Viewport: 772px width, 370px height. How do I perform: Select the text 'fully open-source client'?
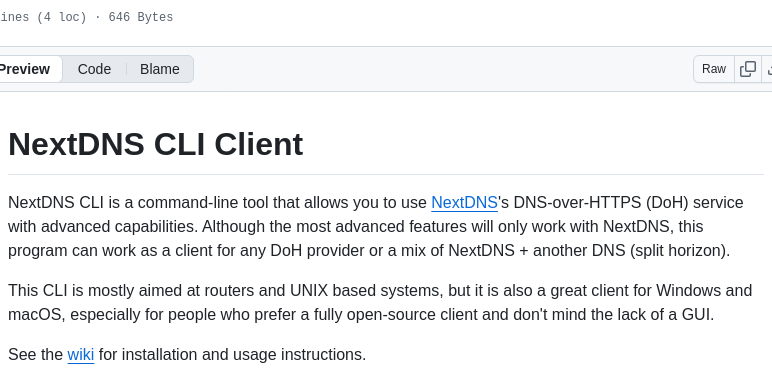coord(396,314)
